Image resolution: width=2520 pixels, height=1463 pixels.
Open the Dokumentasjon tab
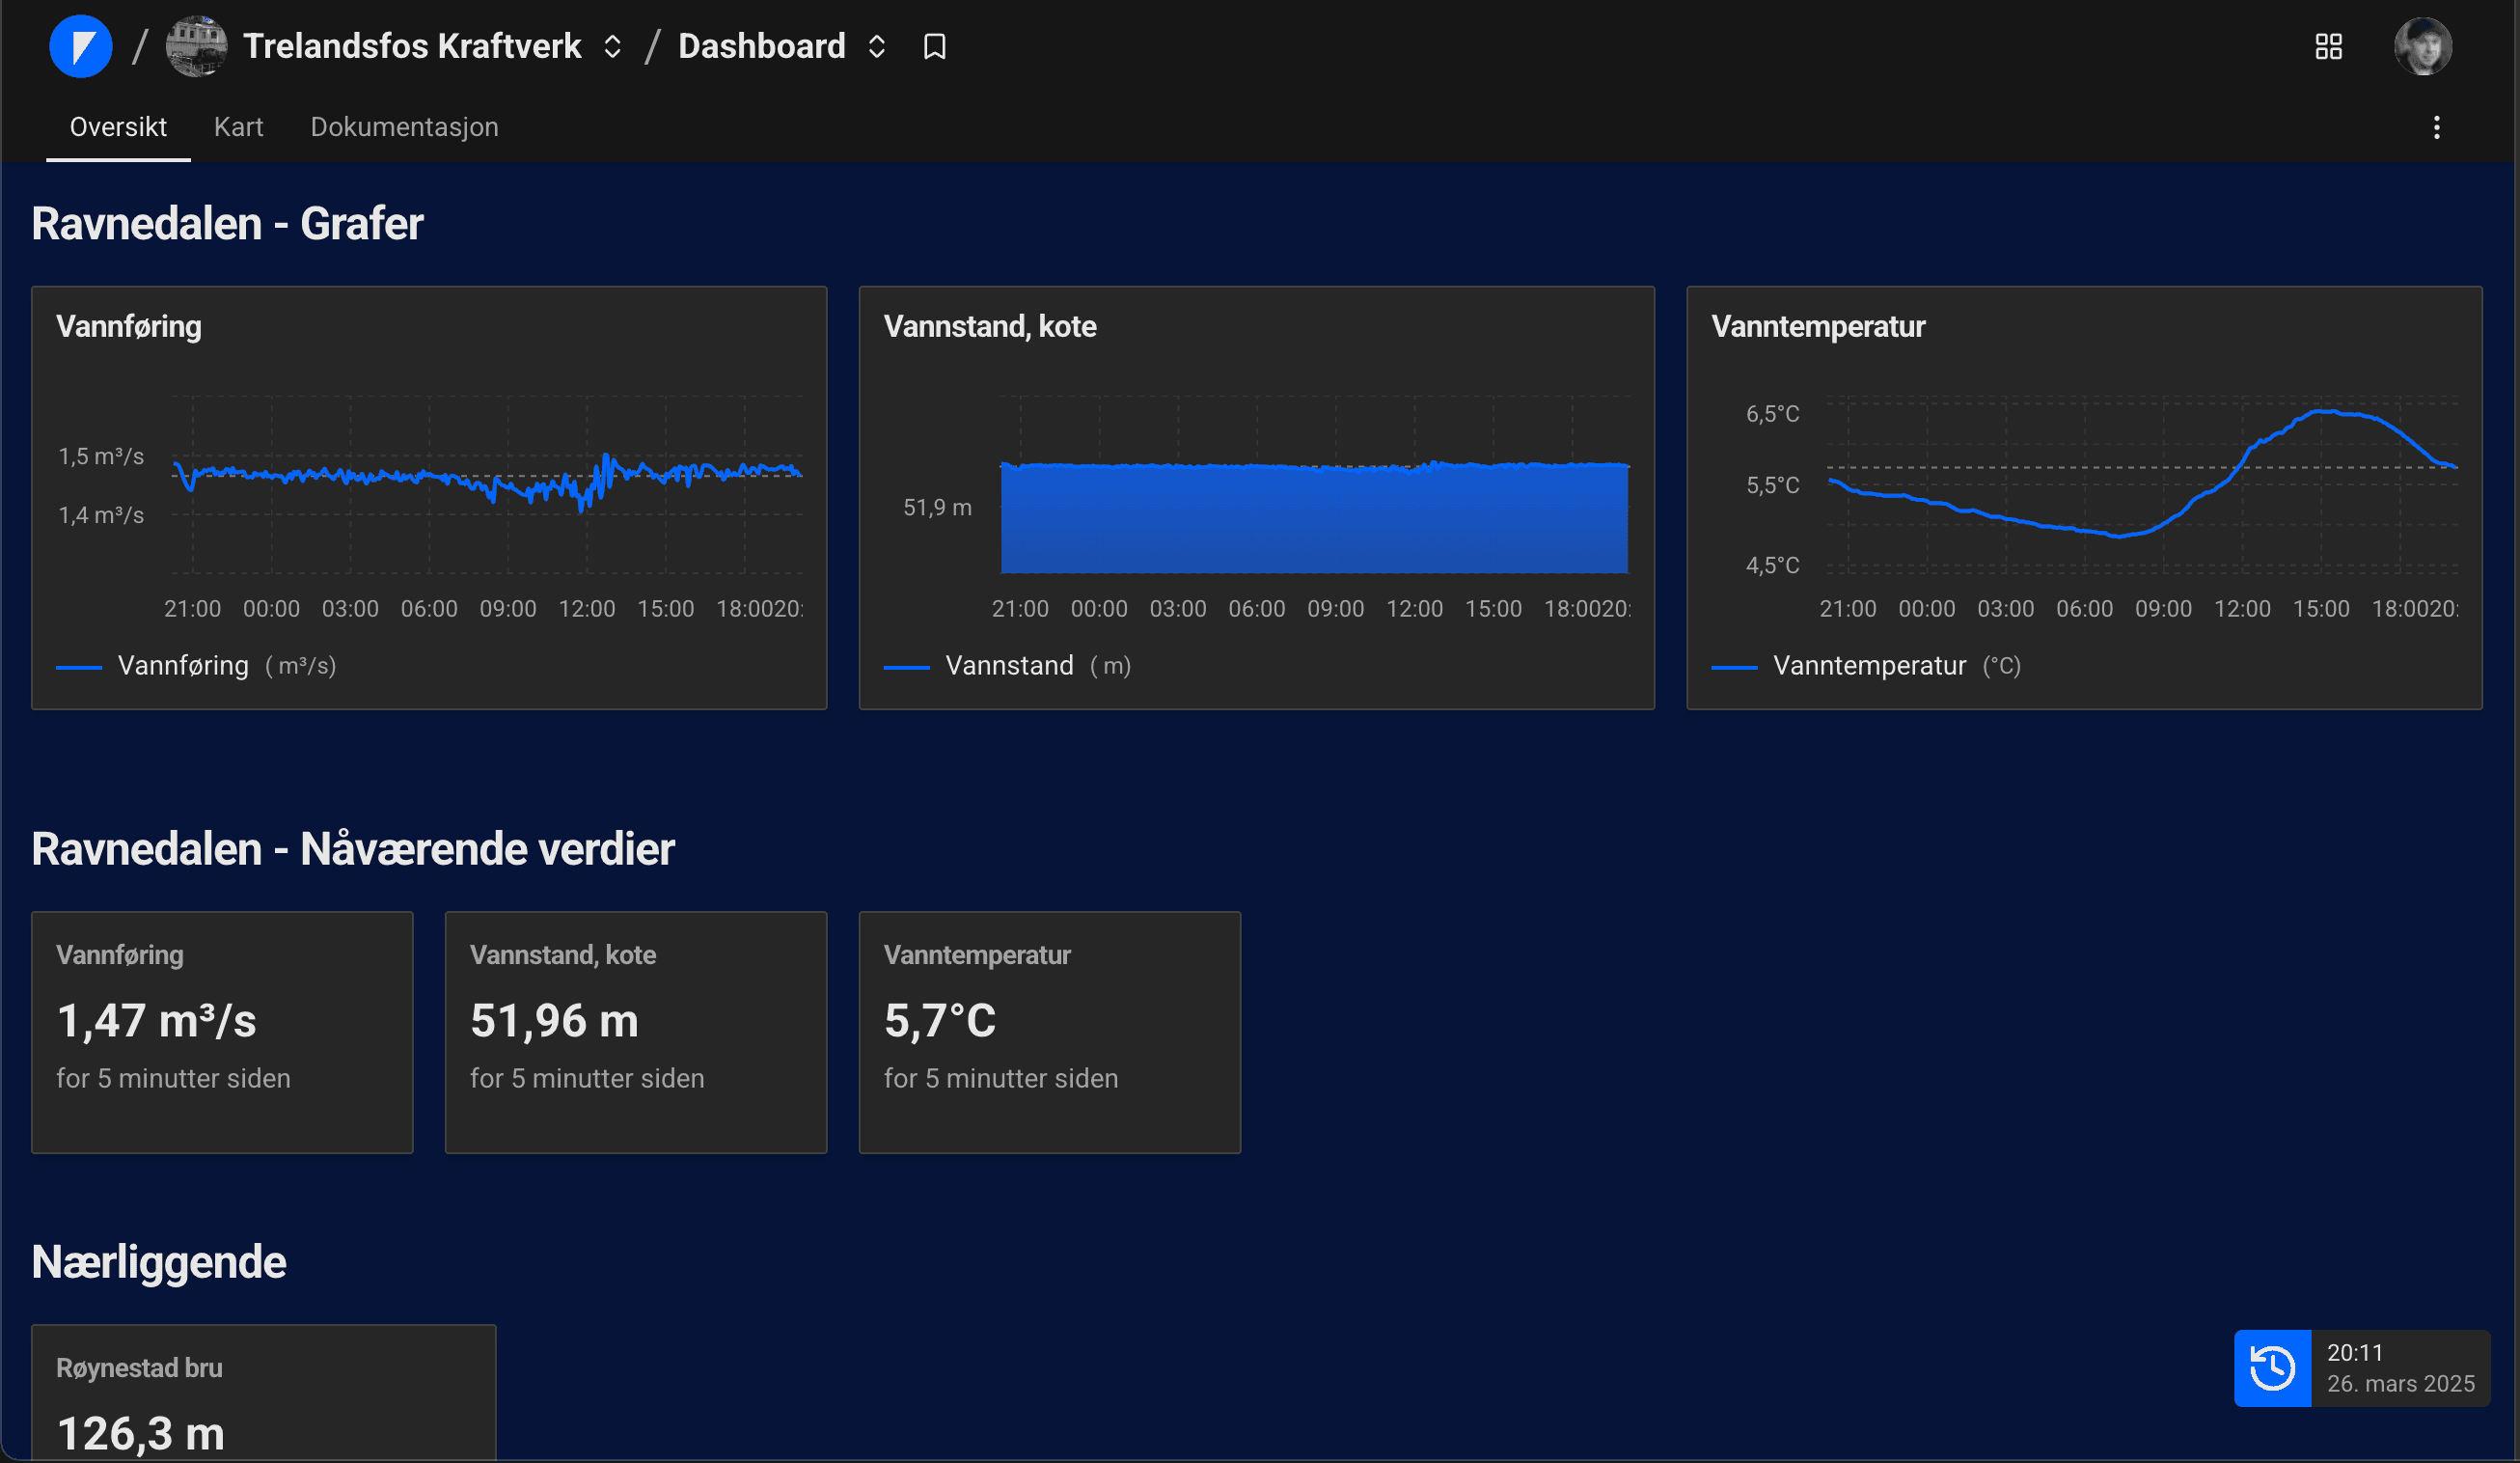404,127
